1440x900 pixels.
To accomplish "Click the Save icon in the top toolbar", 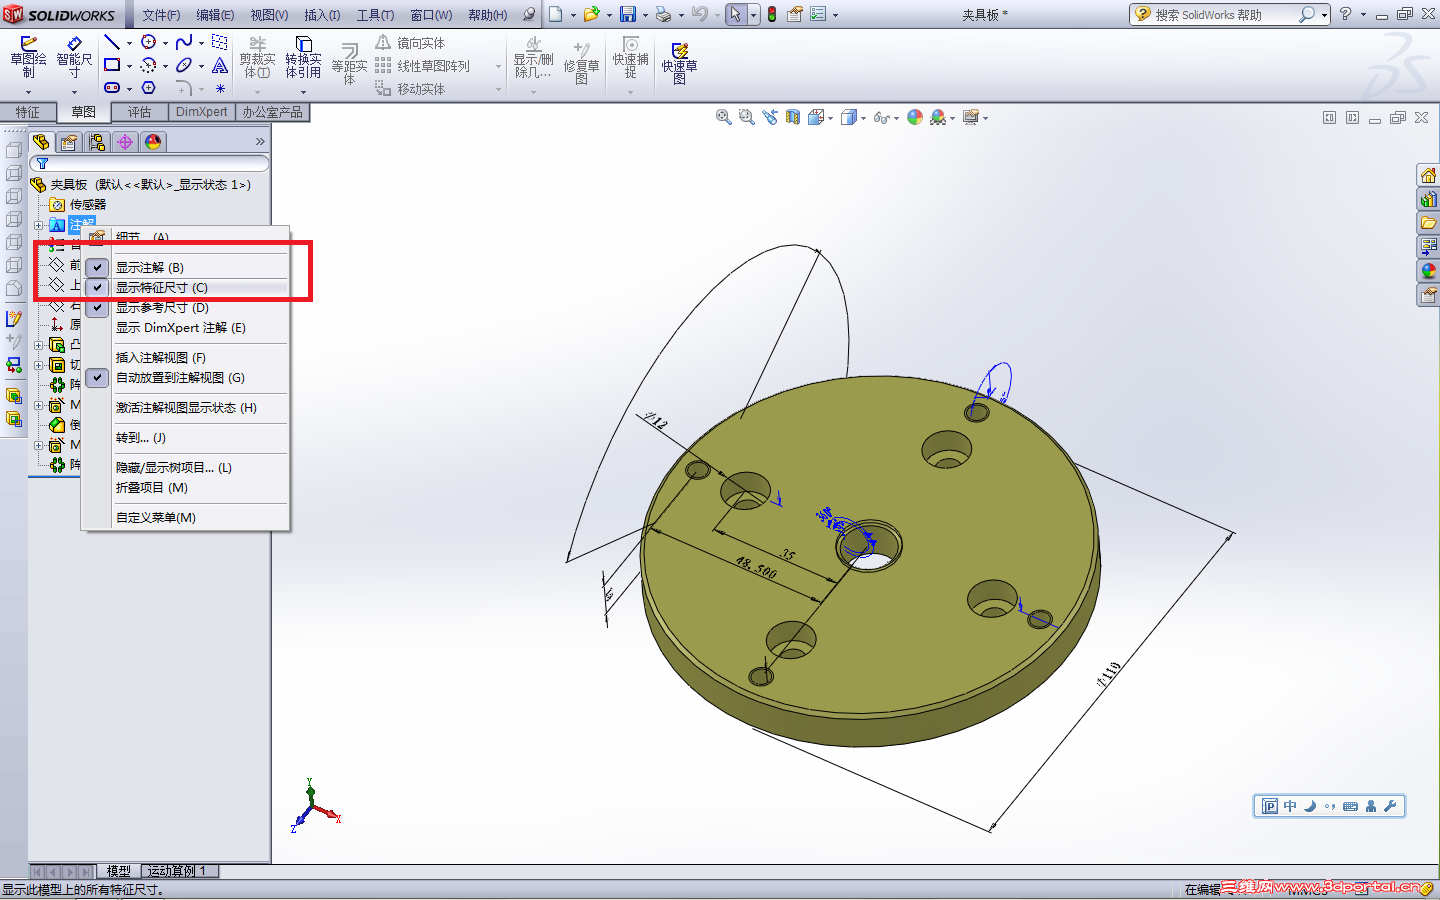I will pos(628,14).
